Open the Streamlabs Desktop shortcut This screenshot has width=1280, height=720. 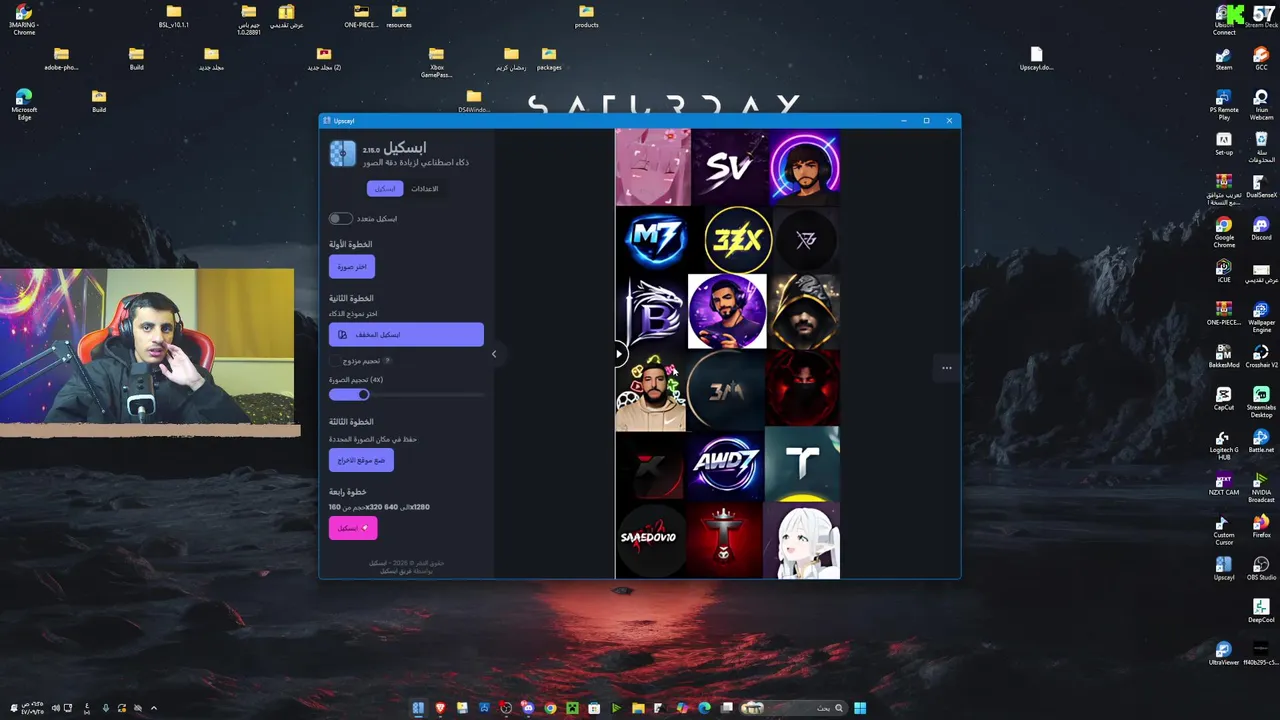tap(1261, 402)
